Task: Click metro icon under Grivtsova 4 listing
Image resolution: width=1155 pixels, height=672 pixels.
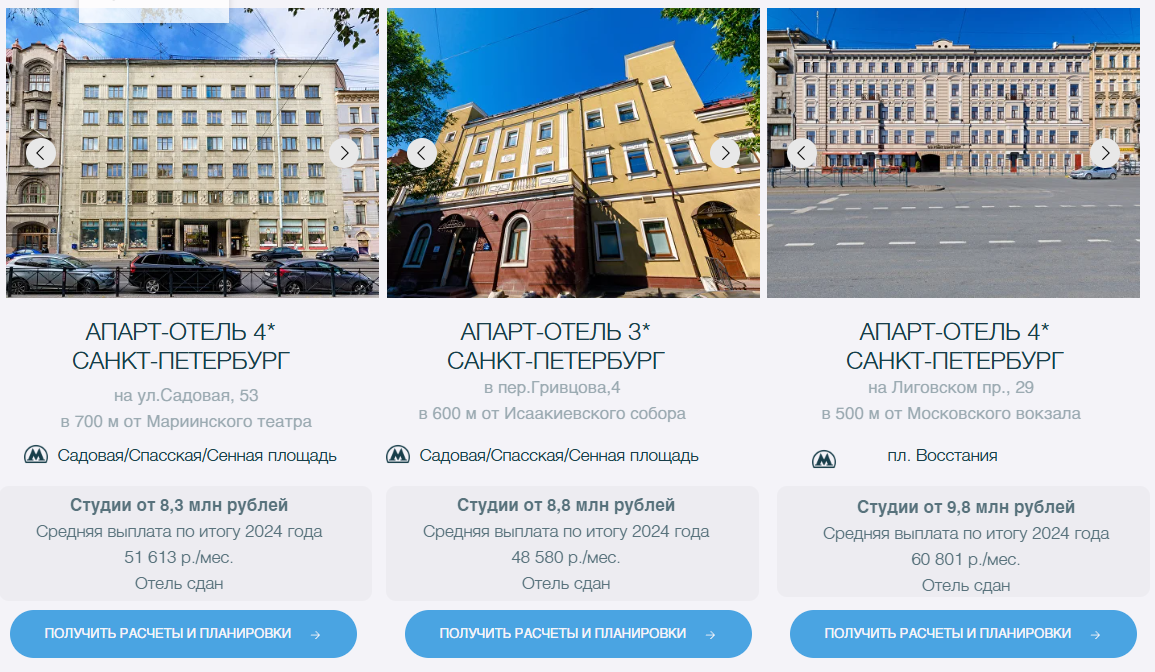Action: 398,455
